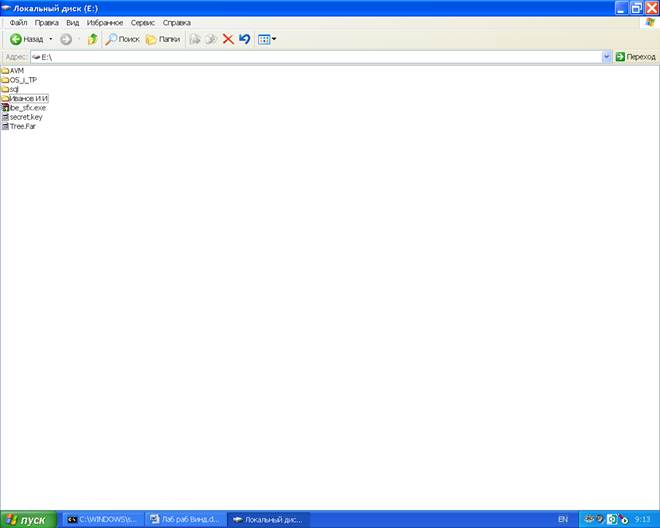Open the Правка menu
The width and height of the screenshot is (660, 528).
(x=46, y=23)
